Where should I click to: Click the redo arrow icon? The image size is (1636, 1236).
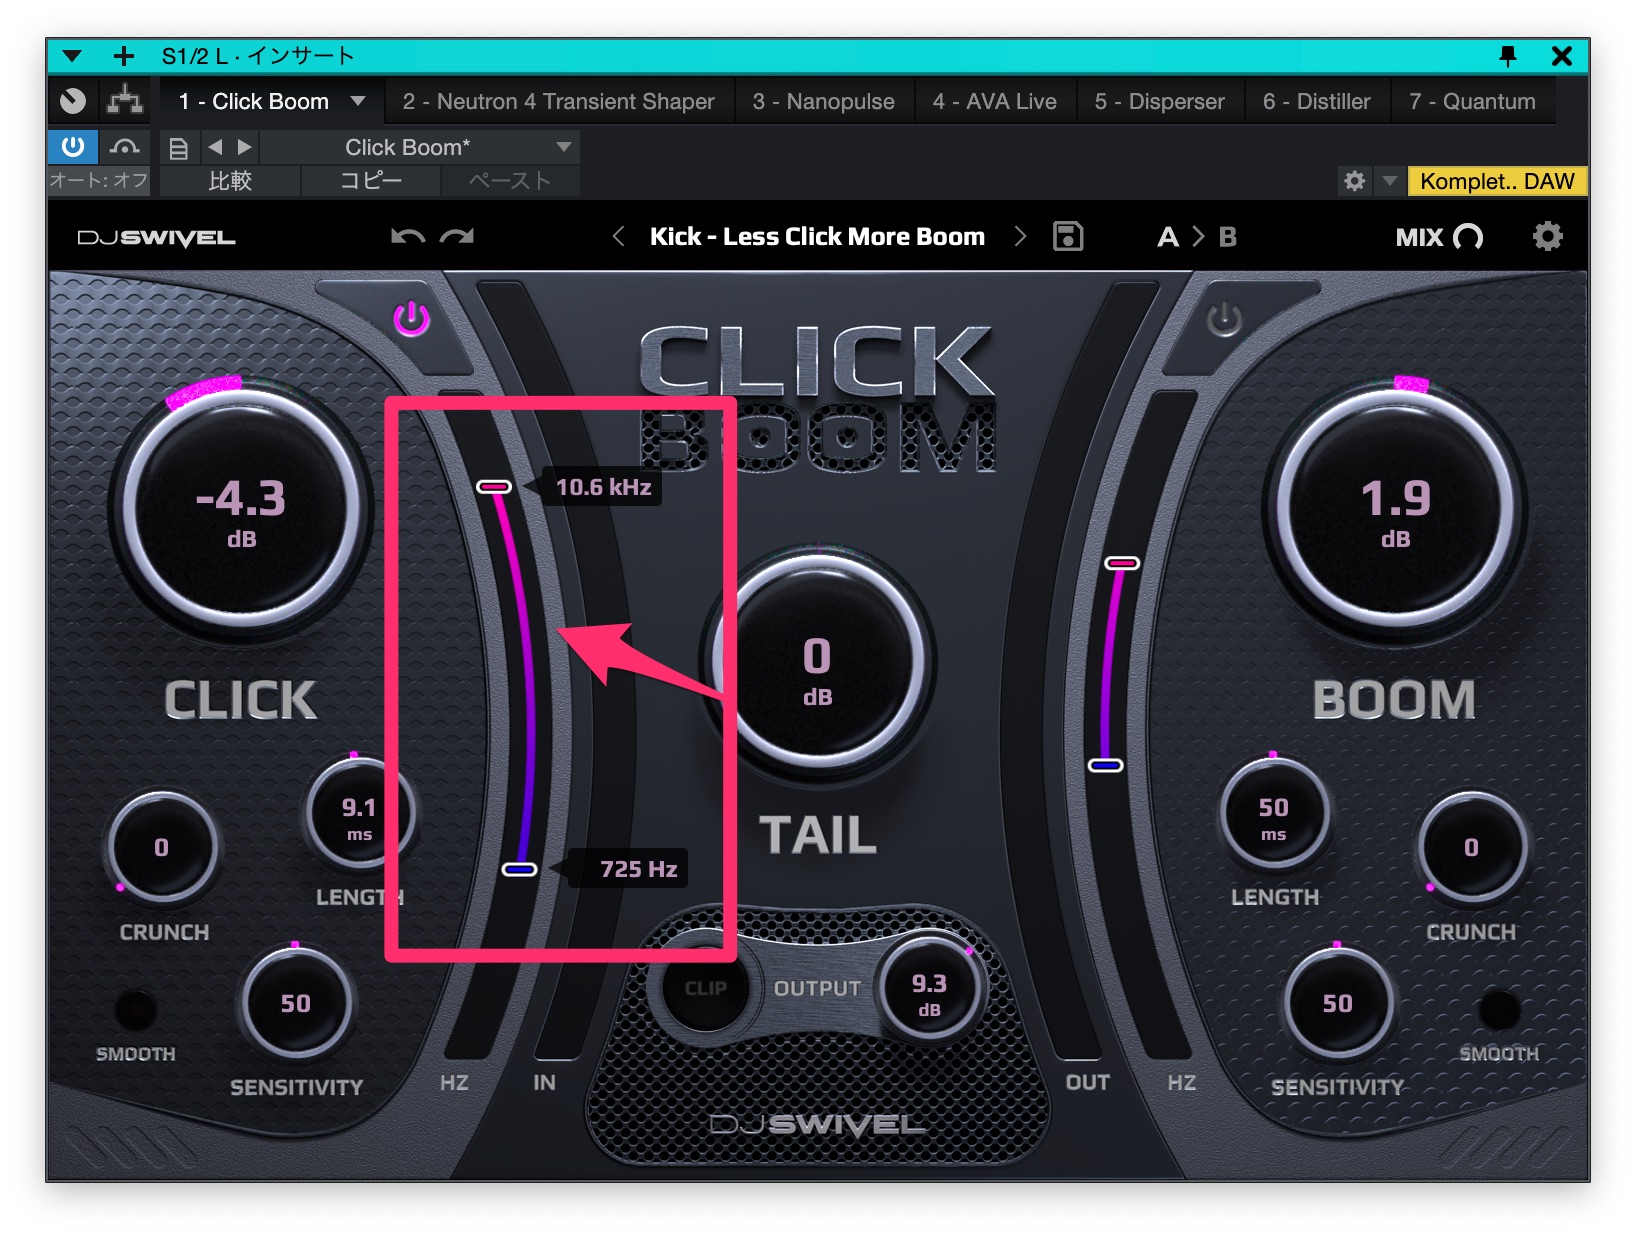457,237
